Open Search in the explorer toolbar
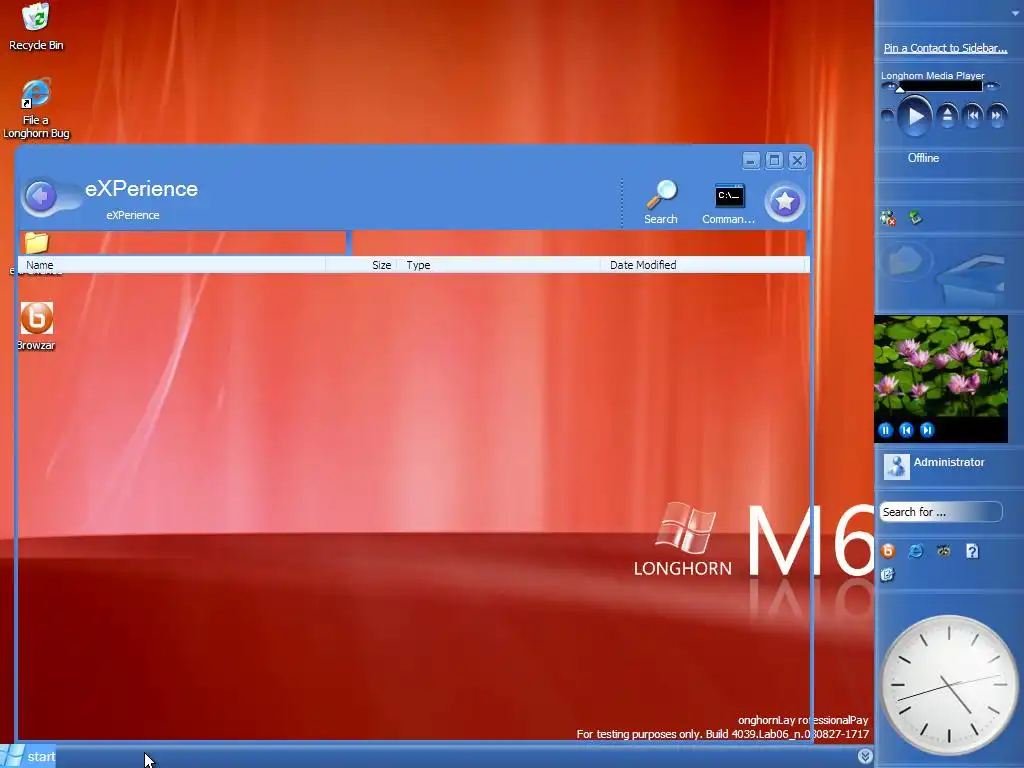Screen dimensions: 1024x768 click(661, 202)
